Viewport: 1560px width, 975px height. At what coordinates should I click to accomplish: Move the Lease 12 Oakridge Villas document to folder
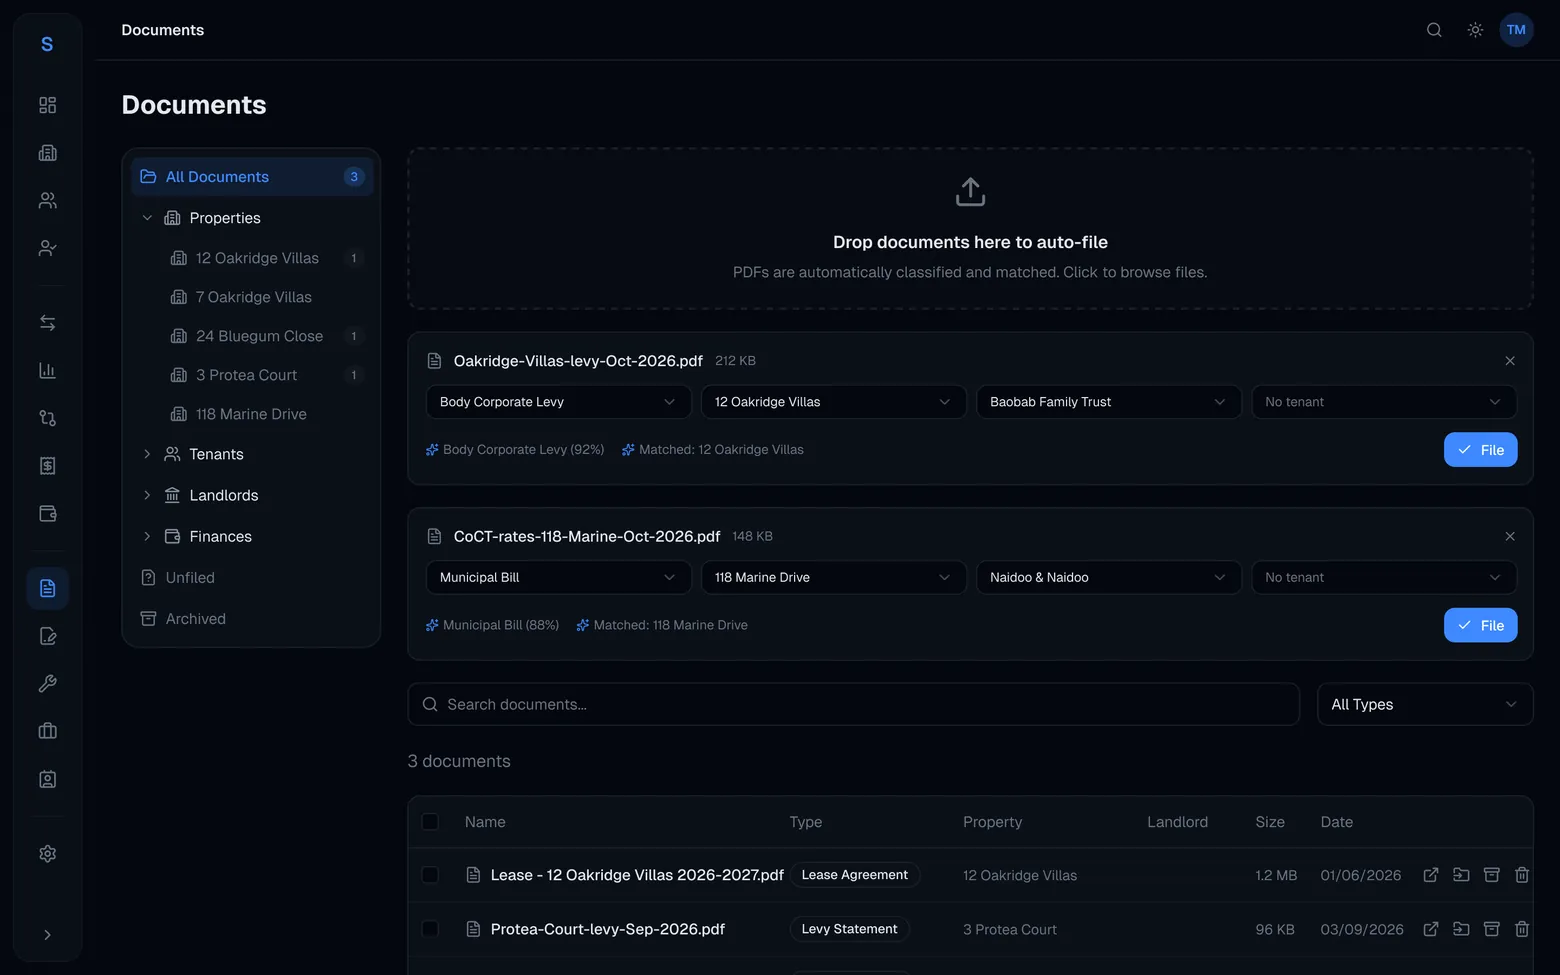(1461, 875)
